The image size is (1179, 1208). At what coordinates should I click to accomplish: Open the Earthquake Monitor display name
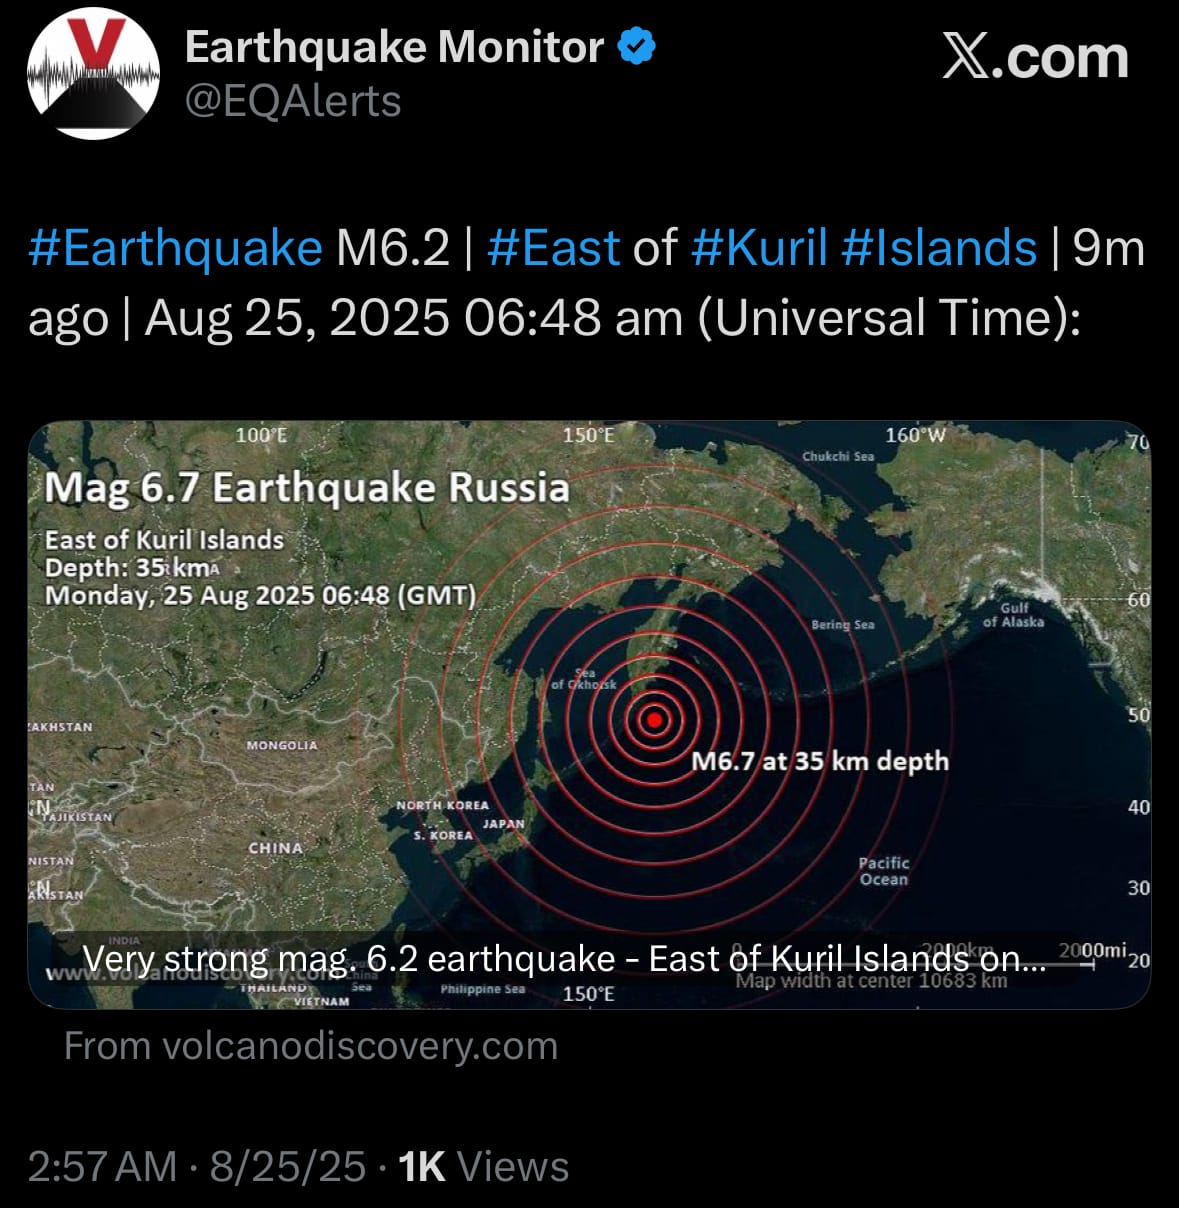[394, 47]
